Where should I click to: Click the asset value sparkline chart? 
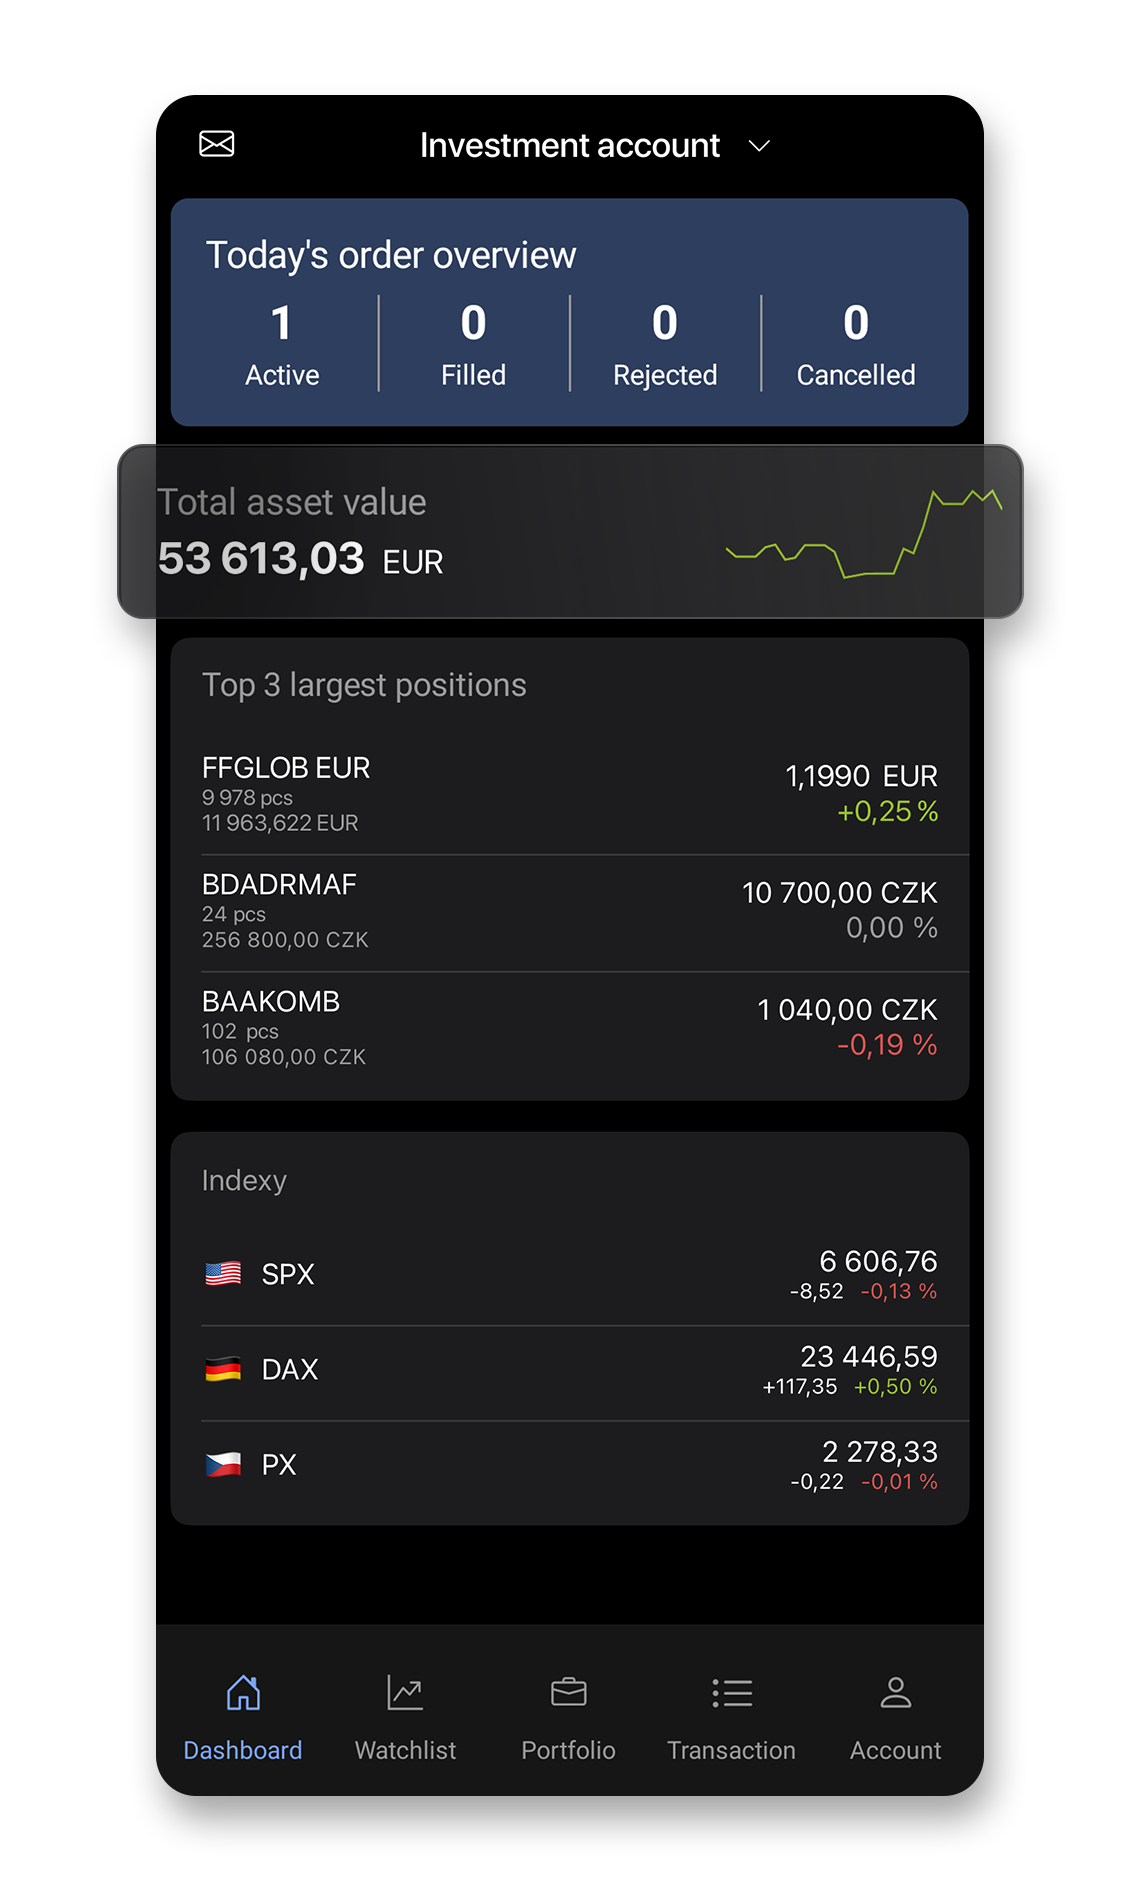[863, 533]
